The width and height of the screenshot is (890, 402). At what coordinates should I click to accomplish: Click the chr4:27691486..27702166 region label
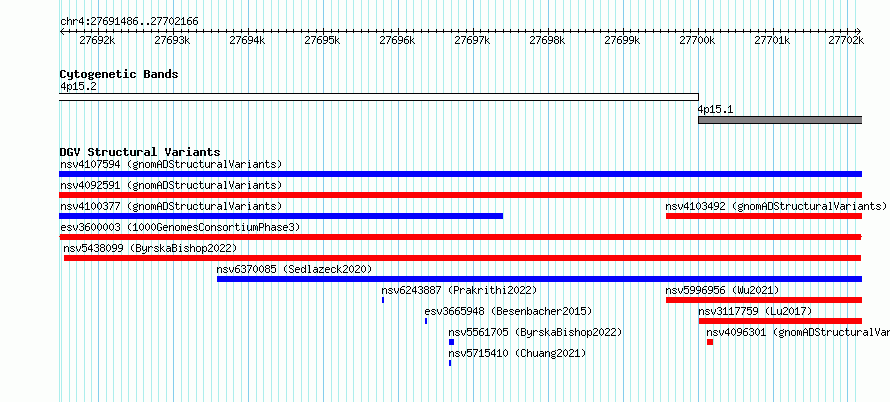(x=129, y=22)
